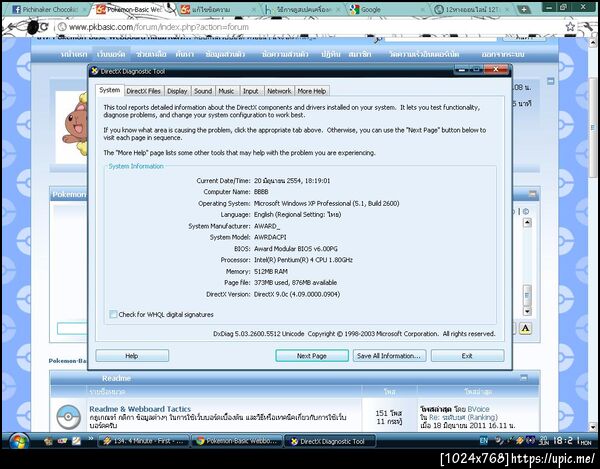This screenshot has height=469, width=600.
Task: Open the Input tab
Action: tap(251, 91)
